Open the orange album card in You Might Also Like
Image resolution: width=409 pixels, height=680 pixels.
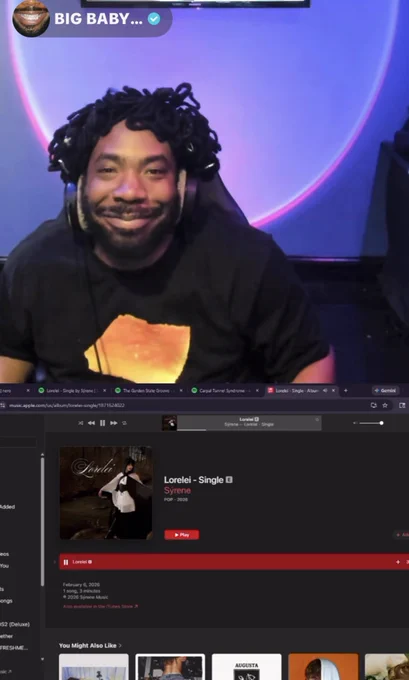(324, 667)
